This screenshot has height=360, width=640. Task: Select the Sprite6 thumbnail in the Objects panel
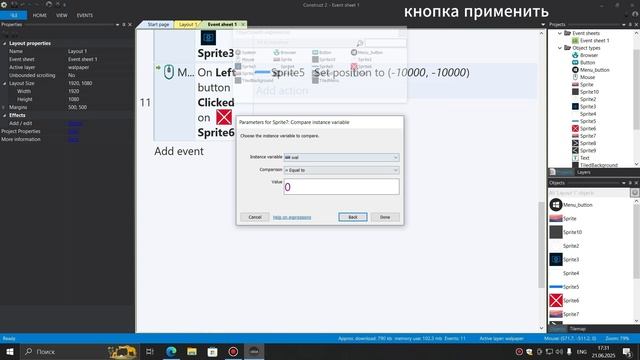tap(556, 300)
